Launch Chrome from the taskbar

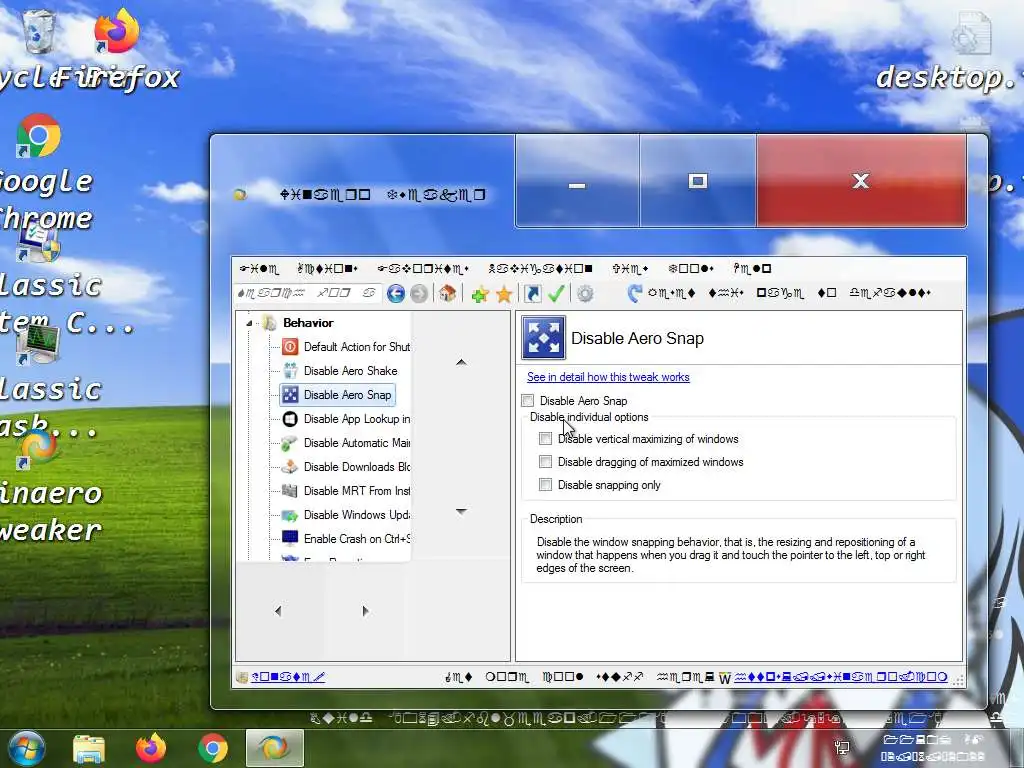[213, 748]
